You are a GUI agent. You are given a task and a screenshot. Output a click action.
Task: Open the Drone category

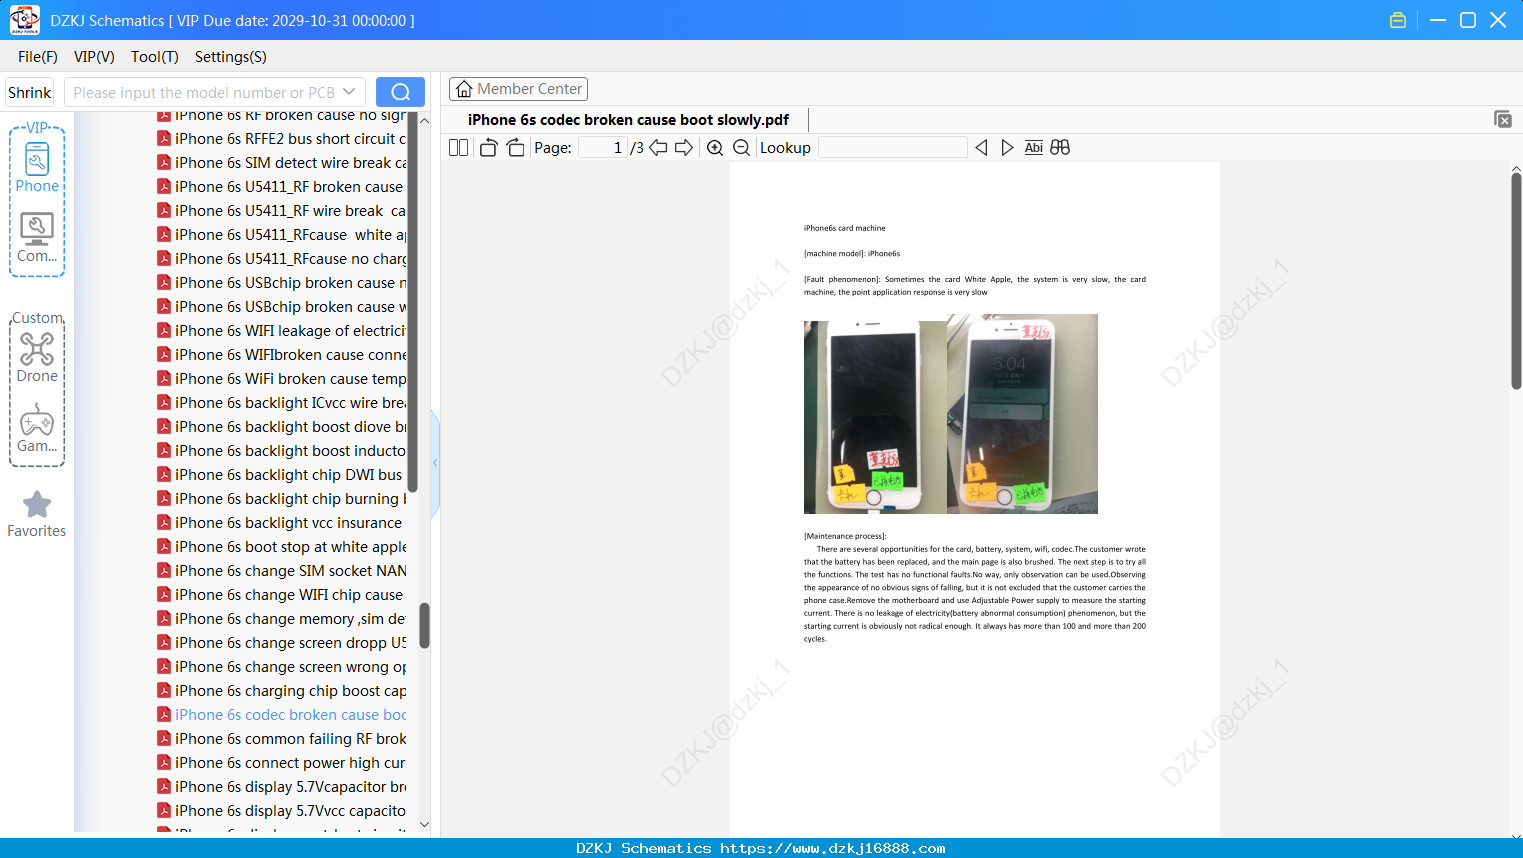(37, 358)
